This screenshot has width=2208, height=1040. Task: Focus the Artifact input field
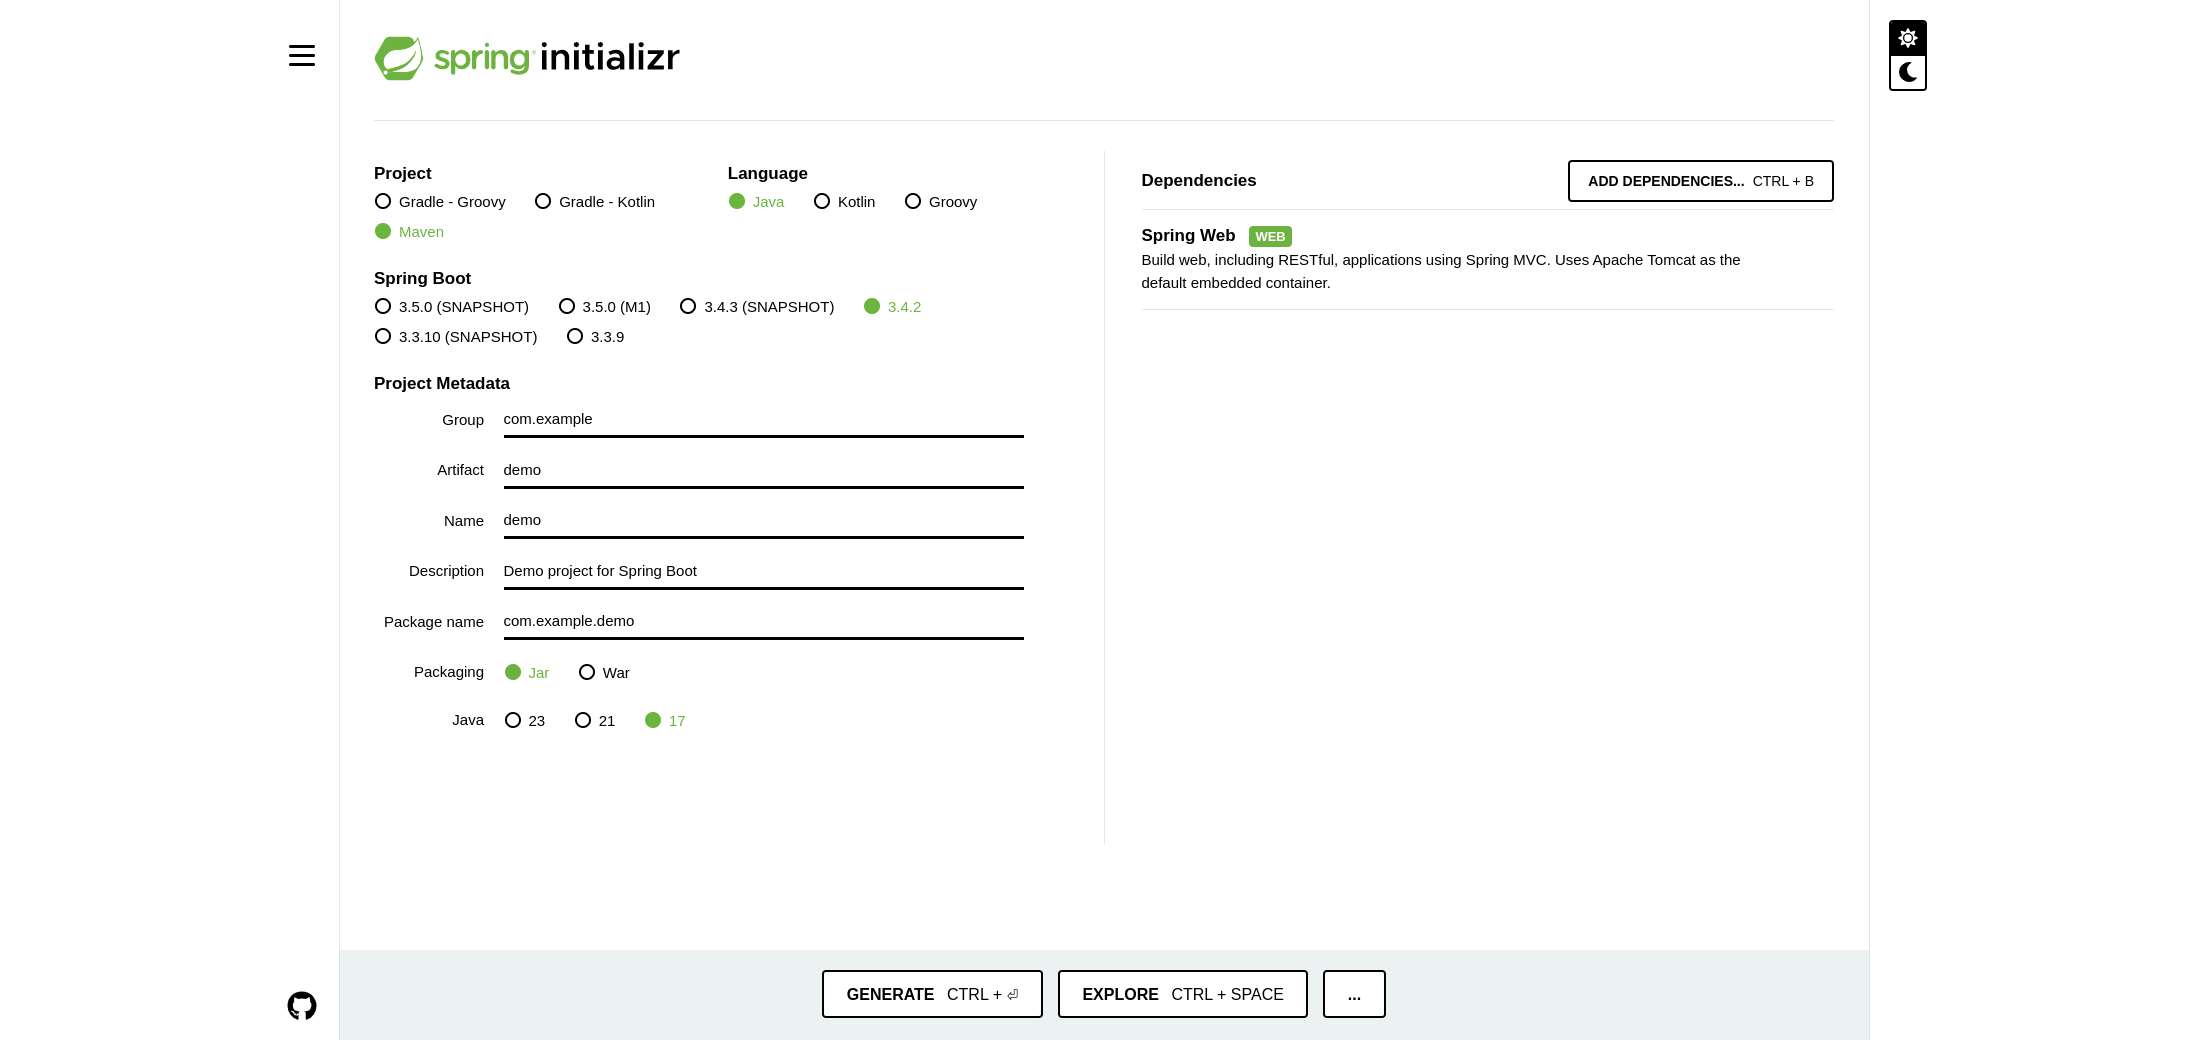coord(764,471)
